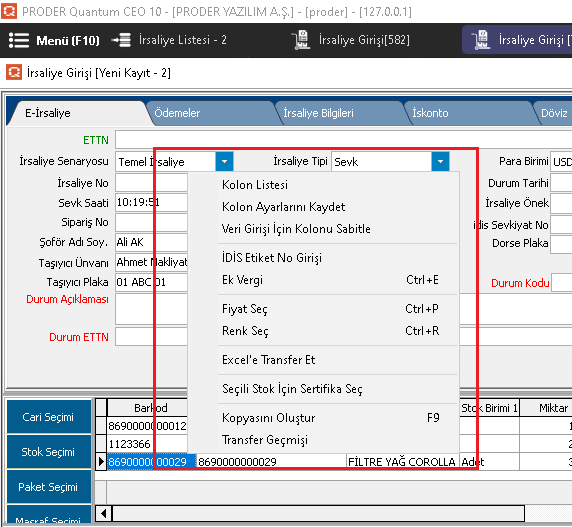Open the Menü (F10) hamburger icon
Image resolution: width=572 pixels, height=527 pixels.
click(19, 40)
